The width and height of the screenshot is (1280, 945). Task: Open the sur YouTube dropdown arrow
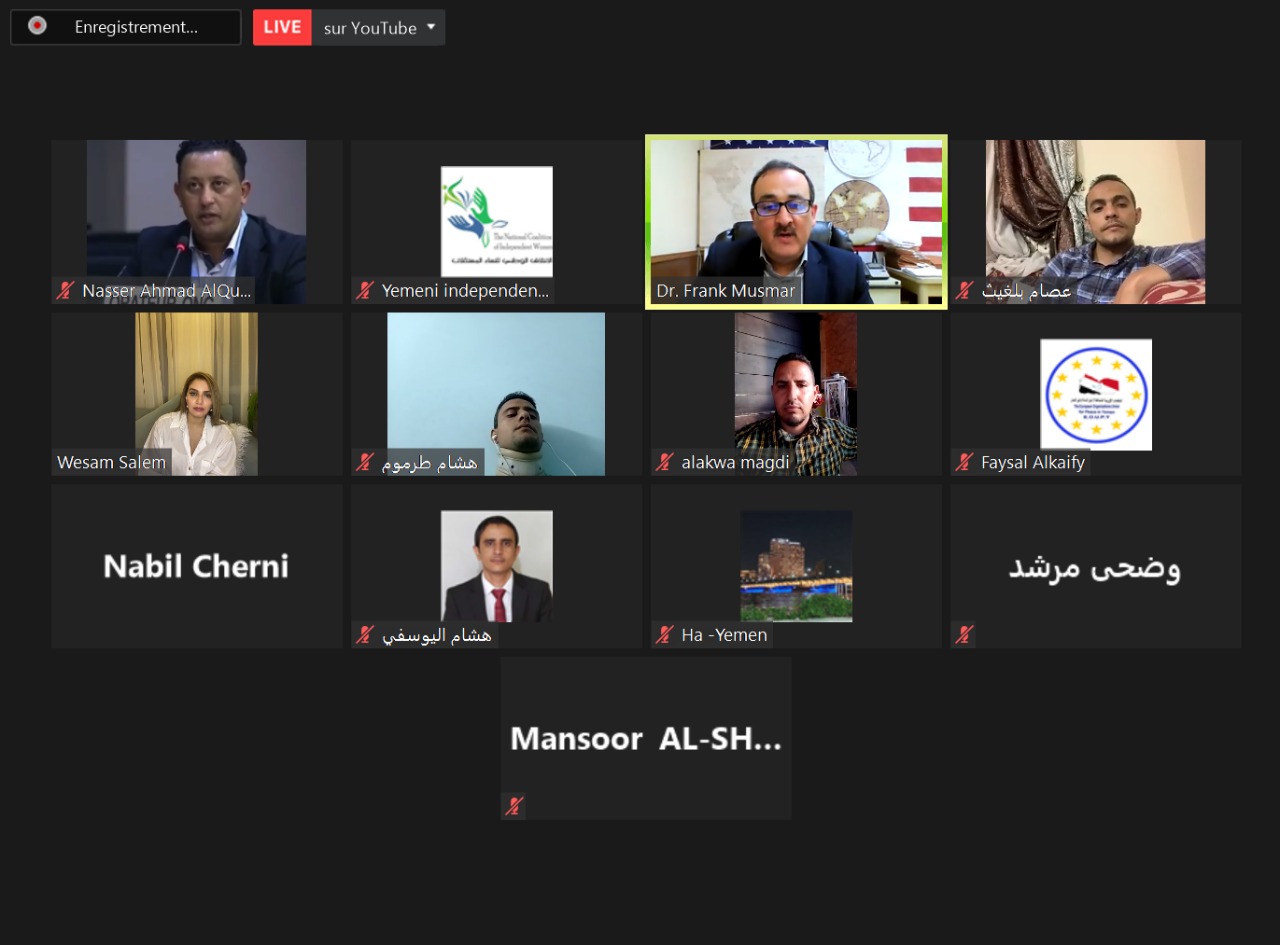pyautogui.click(x=431, y=27)
